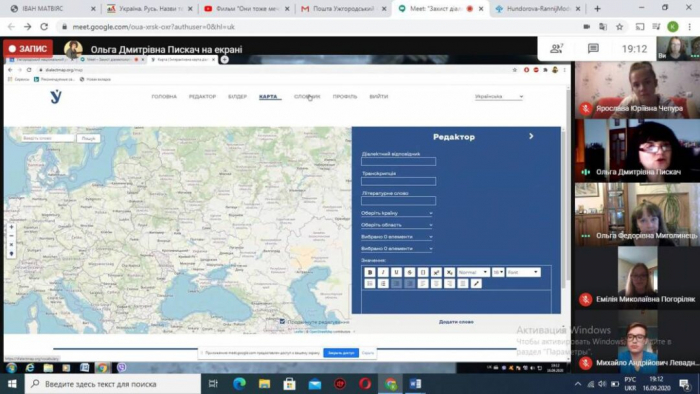Click the blue stop sharing button
700x394 pixels.
341,353
